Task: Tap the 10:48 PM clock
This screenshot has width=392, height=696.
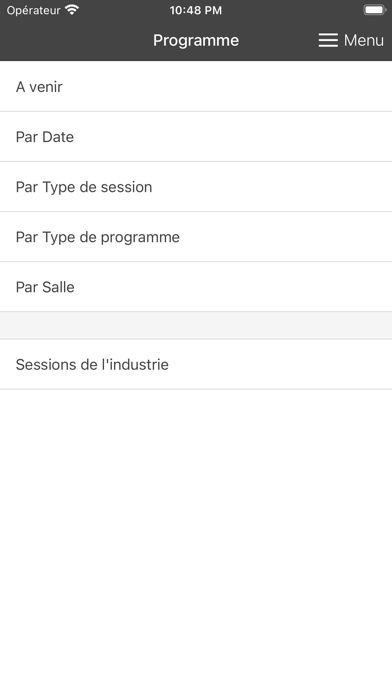Action: coord(196,10)
